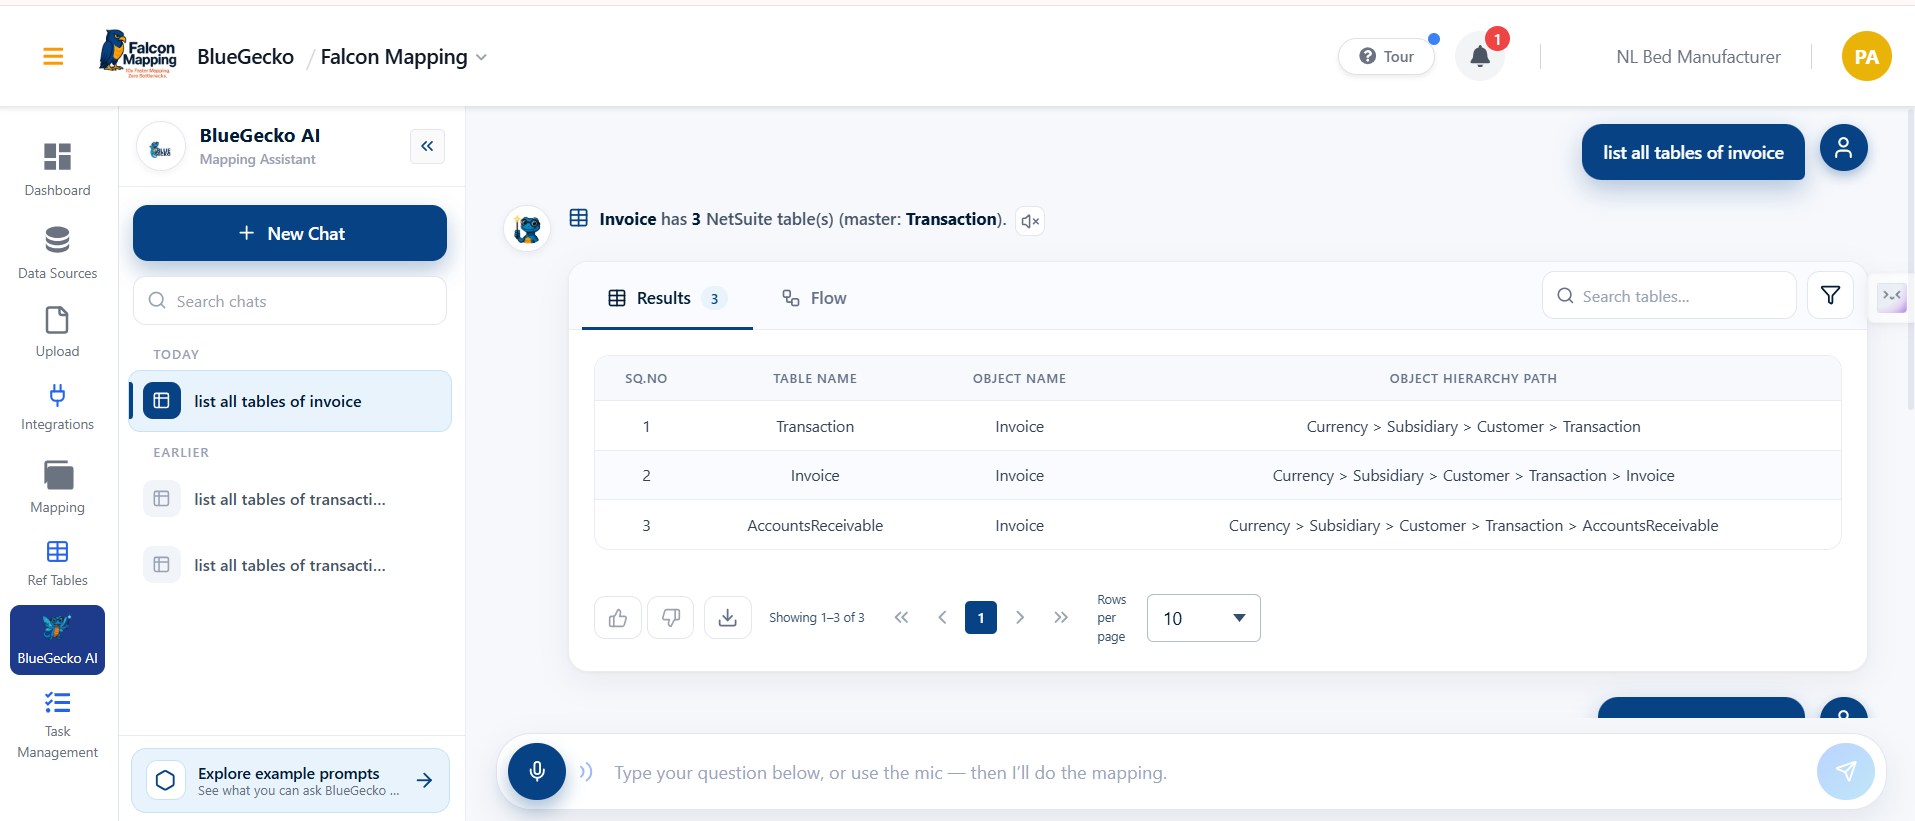Open the first earlier 'list all tables of transacti...' chat
Viewport: 1915px width, 821px height.
pyautogui.click(x=290, y=499)
